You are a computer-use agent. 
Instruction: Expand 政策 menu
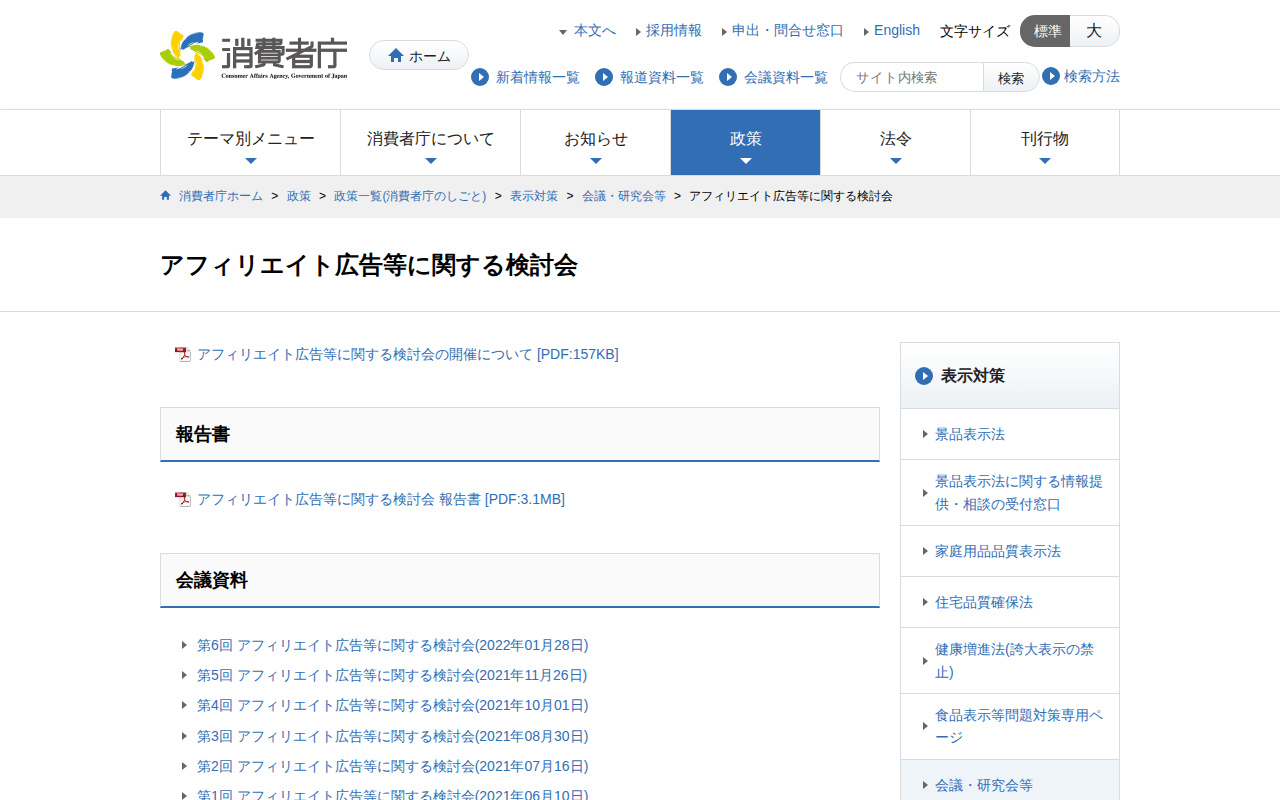tap(746, 142)
